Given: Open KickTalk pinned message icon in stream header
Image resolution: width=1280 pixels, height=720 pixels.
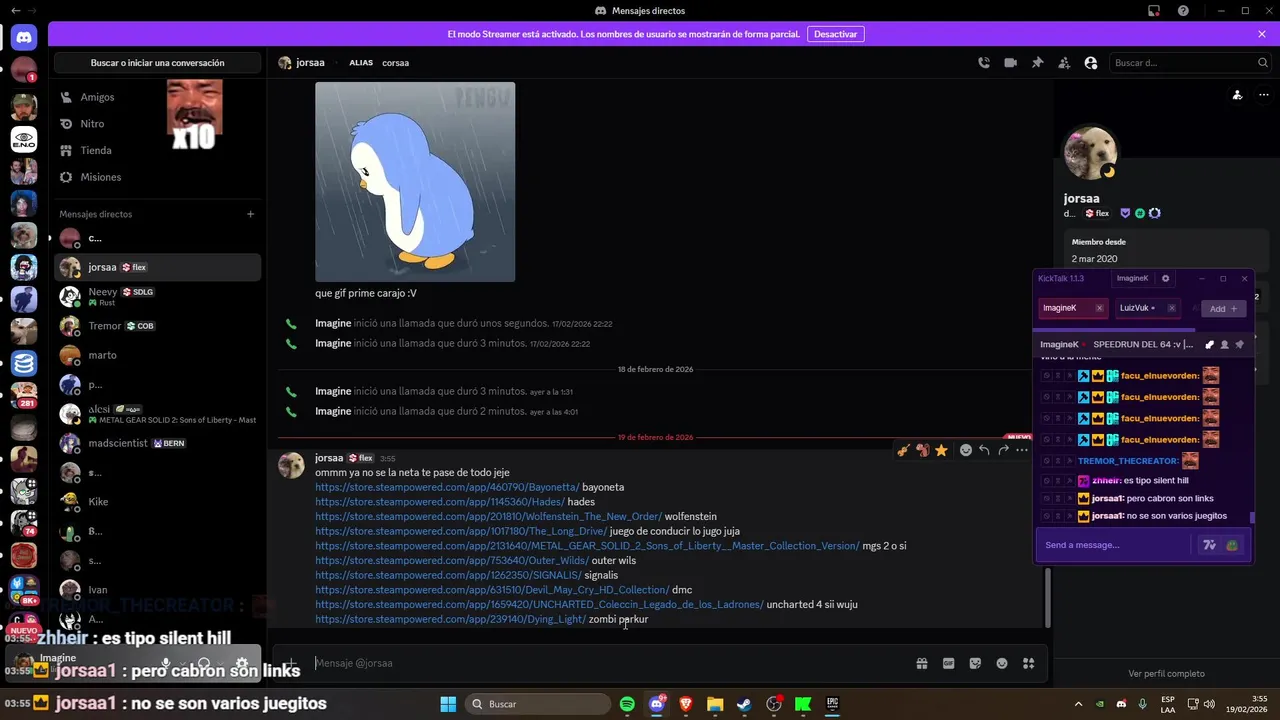Looking at the screenshot, I should pyautogui.click(x=1240, y=344).
